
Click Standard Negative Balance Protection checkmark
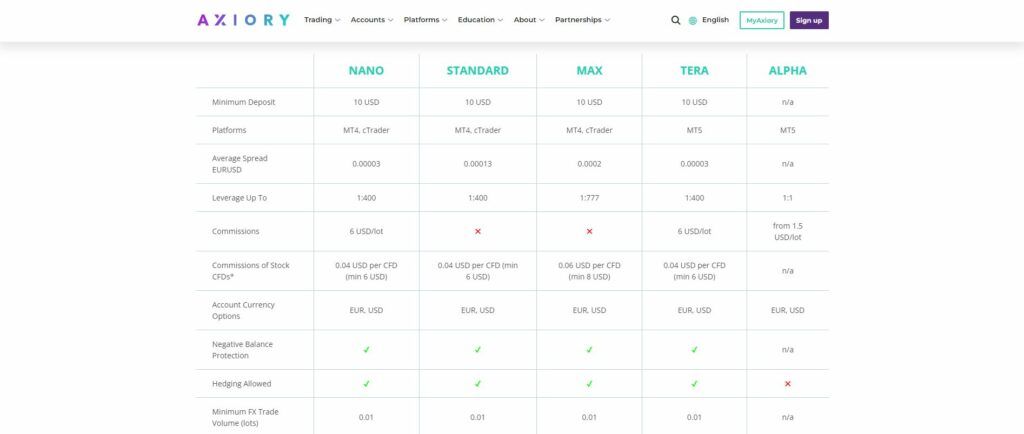tap(477, 350)
